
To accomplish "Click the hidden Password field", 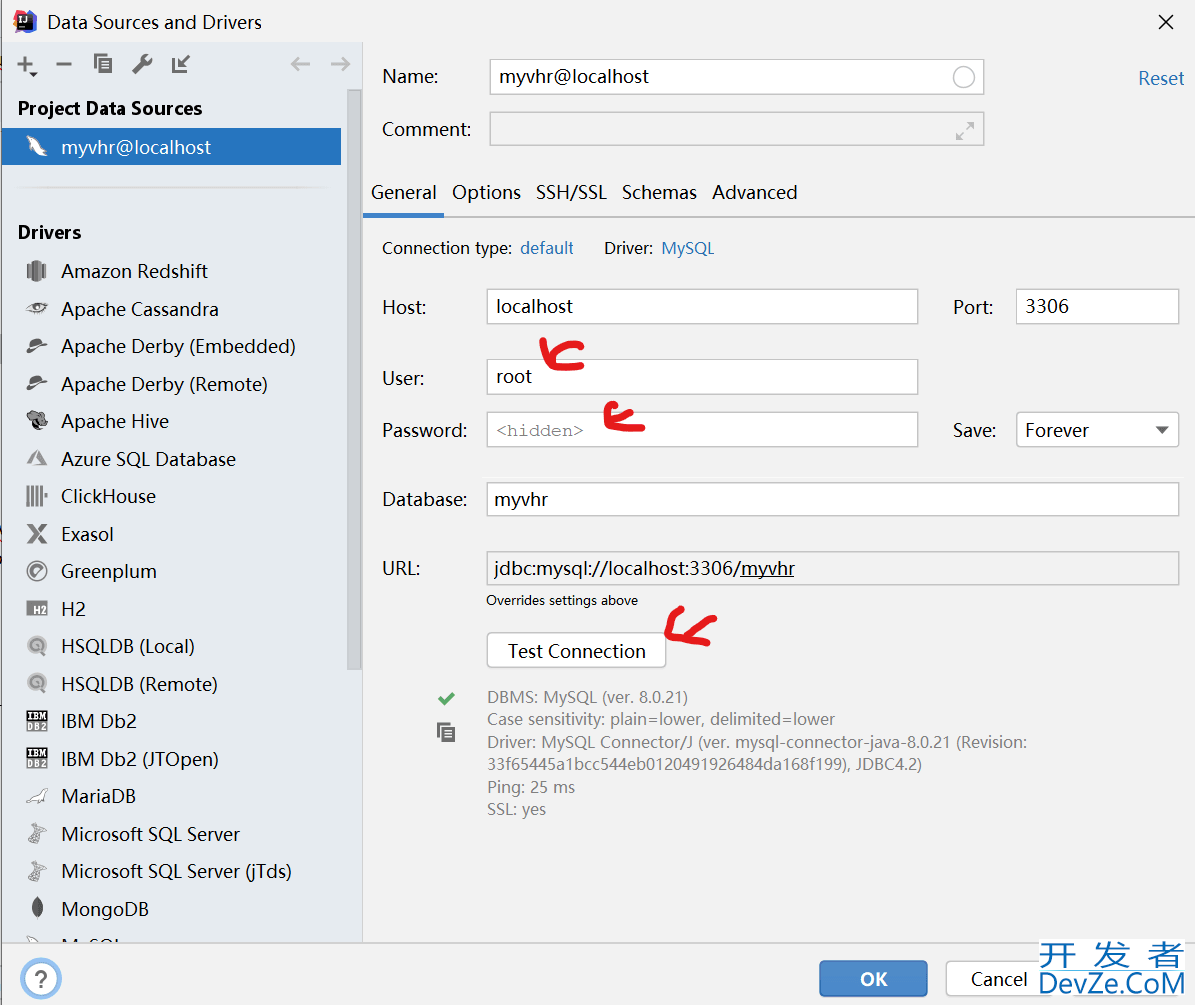I will [x=702, y=430].
